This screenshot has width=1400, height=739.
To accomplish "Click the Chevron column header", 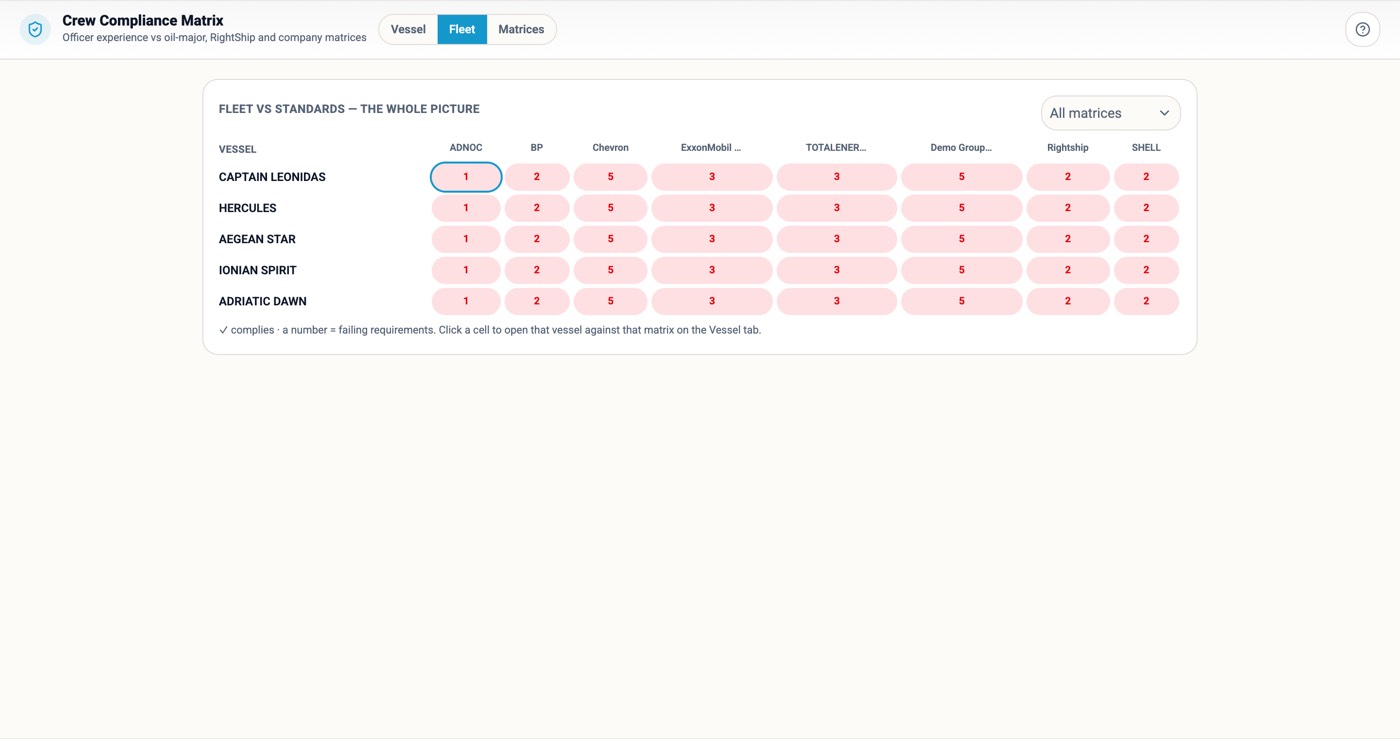I will (610, 148).
